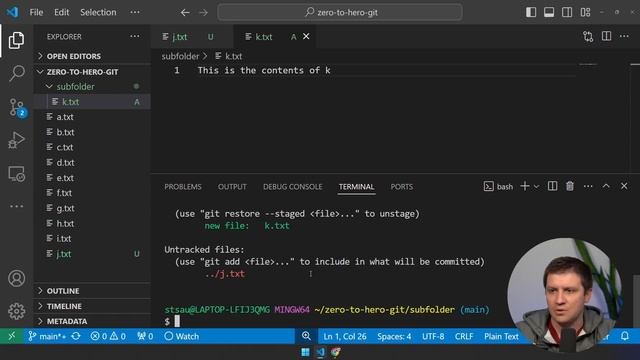Viewport: 640px width, 360px height.
Task: Close the k.txt editor tab
Action: (x=306, y=37)
